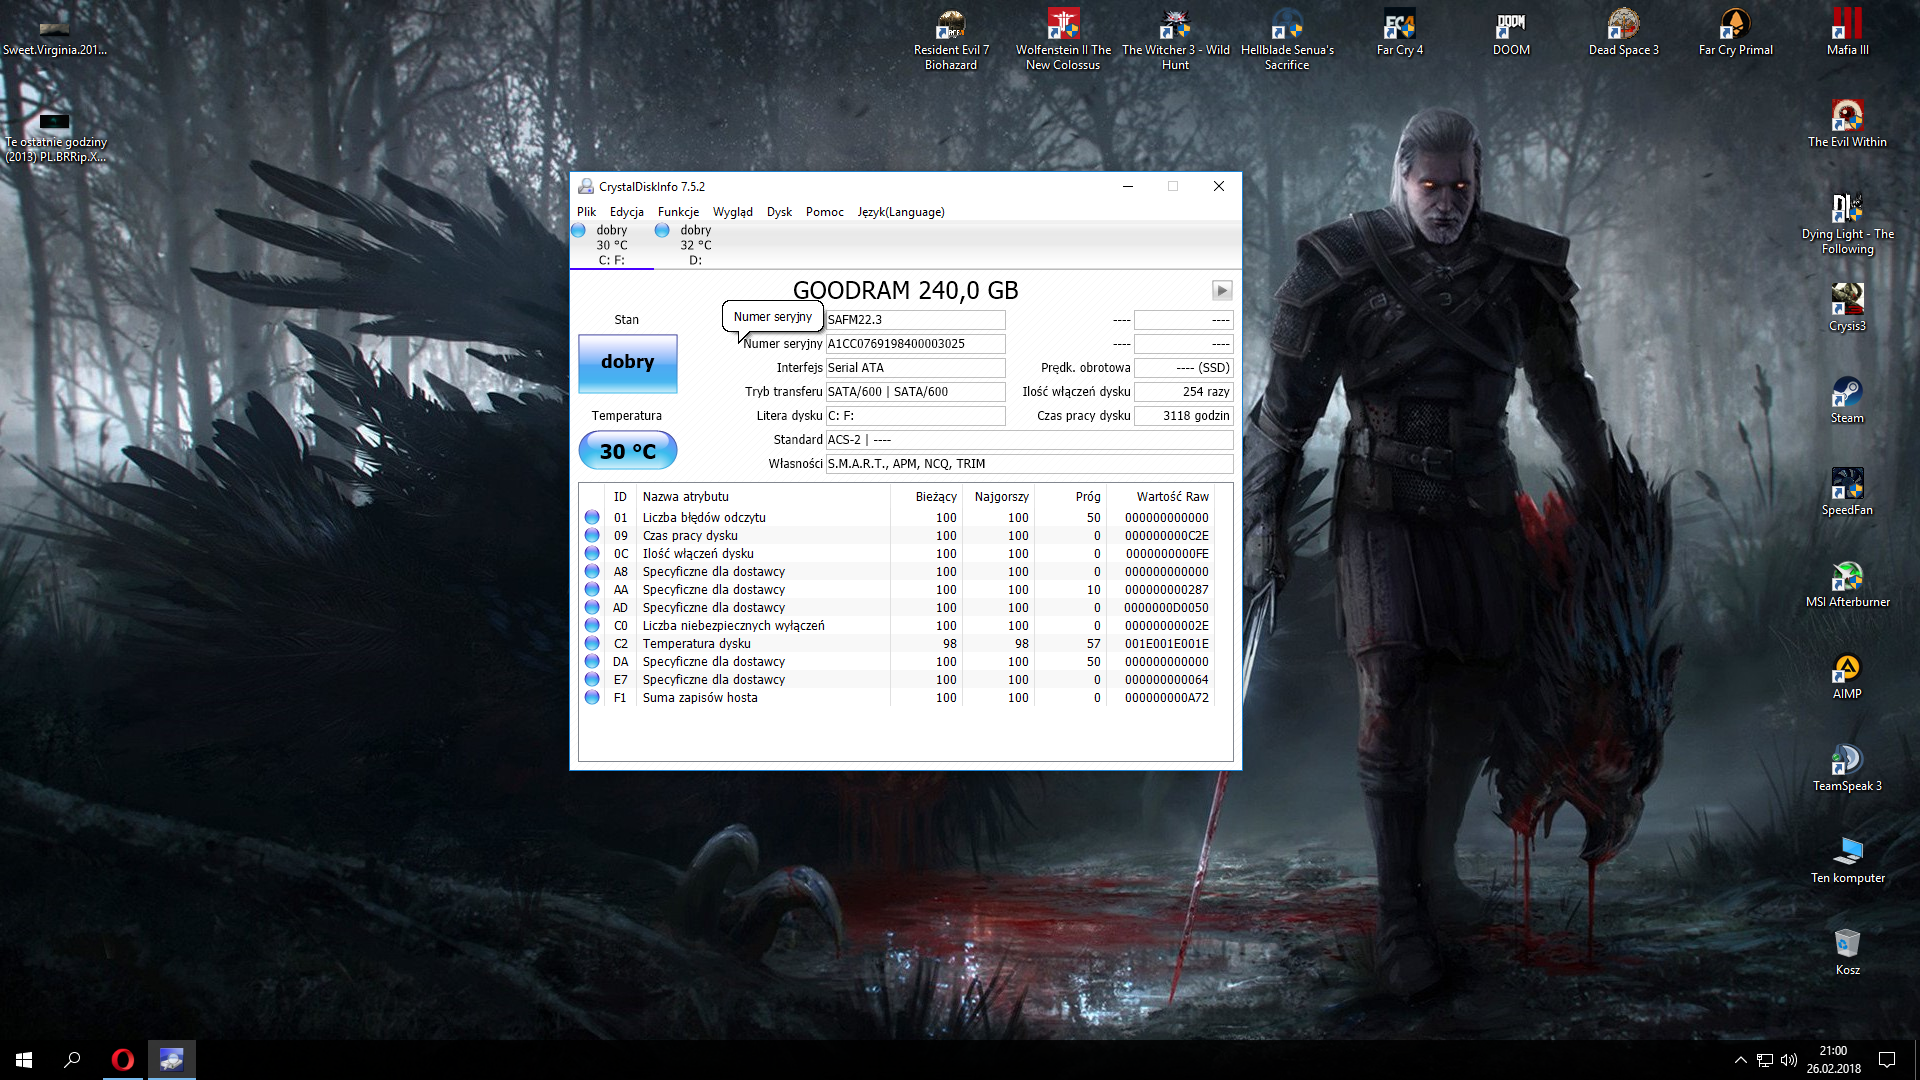Screen dimensions: 1920x1080
Task: Click the serial number field
Action: click(915, 344)
